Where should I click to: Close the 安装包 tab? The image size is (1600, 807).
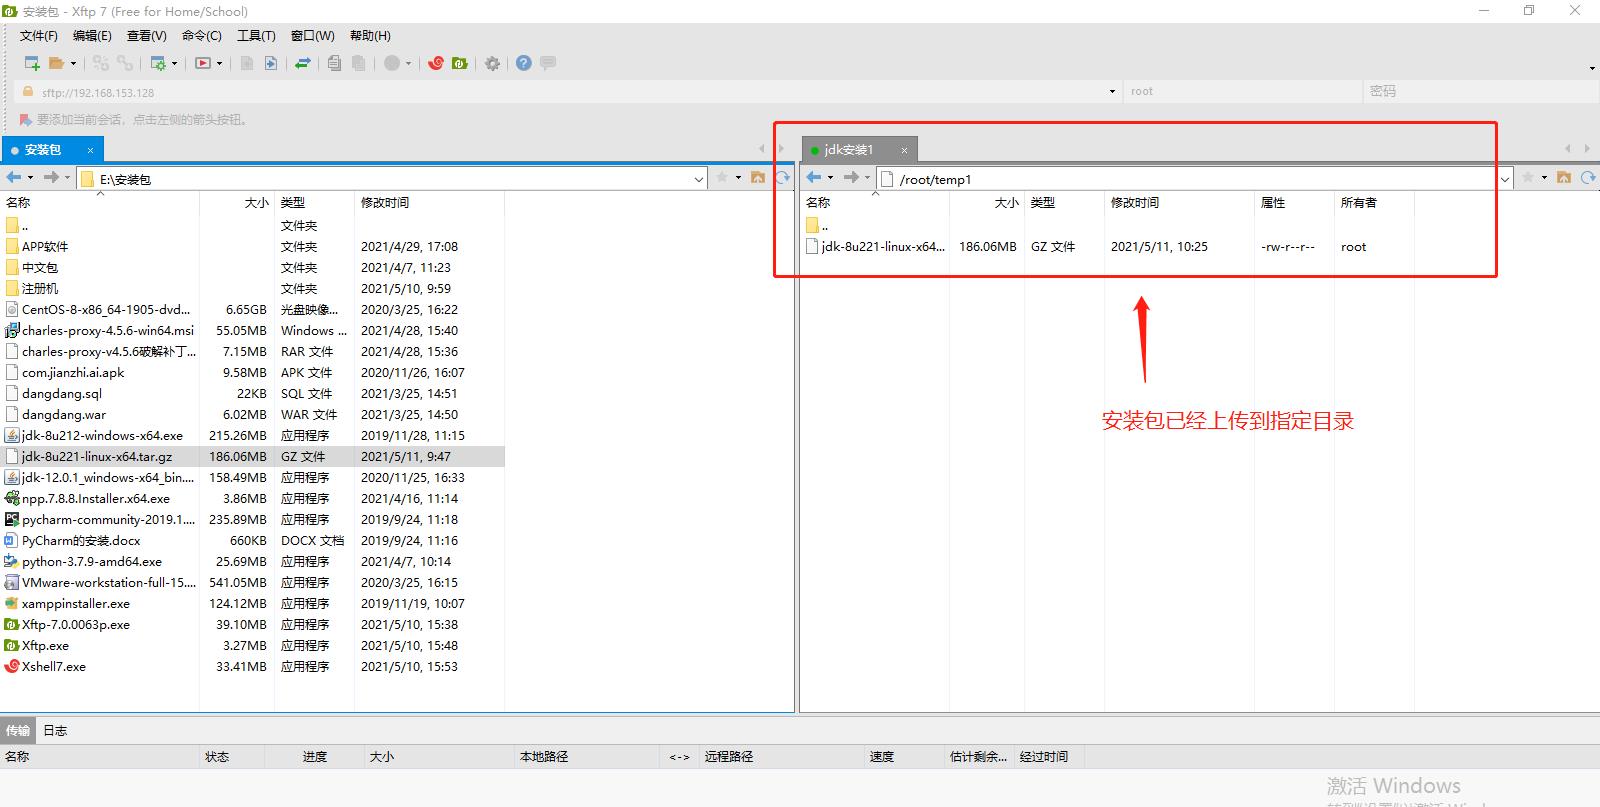point(90,150)
